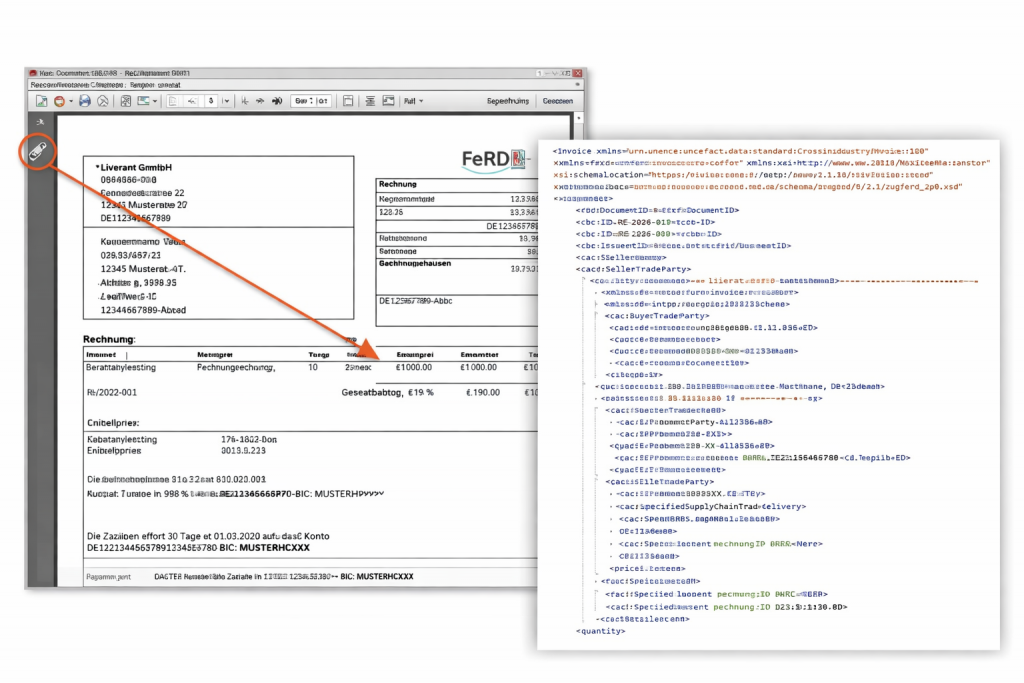This screenshot has width=1024, height=683.
Task: Click the small icon above the paperclip
Action: coord(40,122)
